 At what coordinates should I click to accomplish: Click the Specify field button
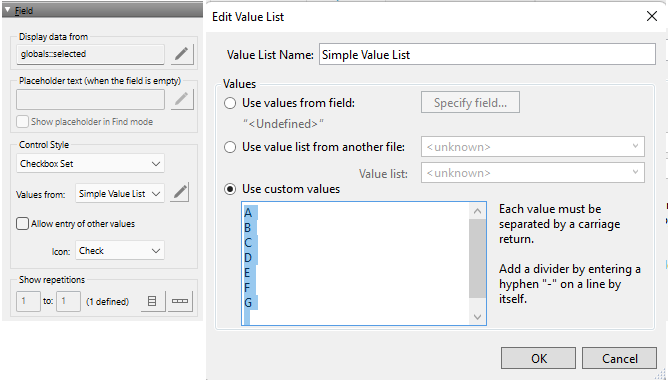coord(470,103)
